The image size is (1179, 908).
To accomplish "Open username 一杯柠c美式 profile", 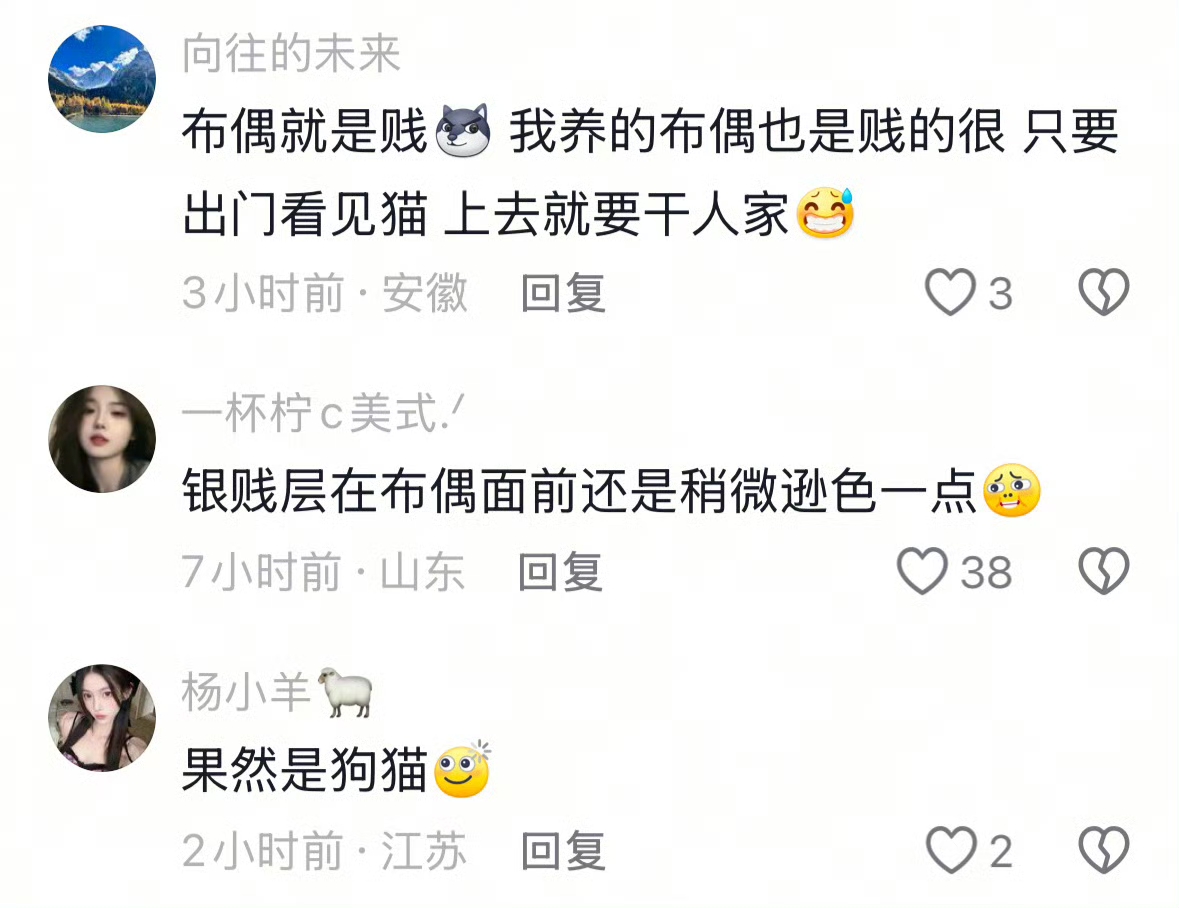I will coord(323,413).
